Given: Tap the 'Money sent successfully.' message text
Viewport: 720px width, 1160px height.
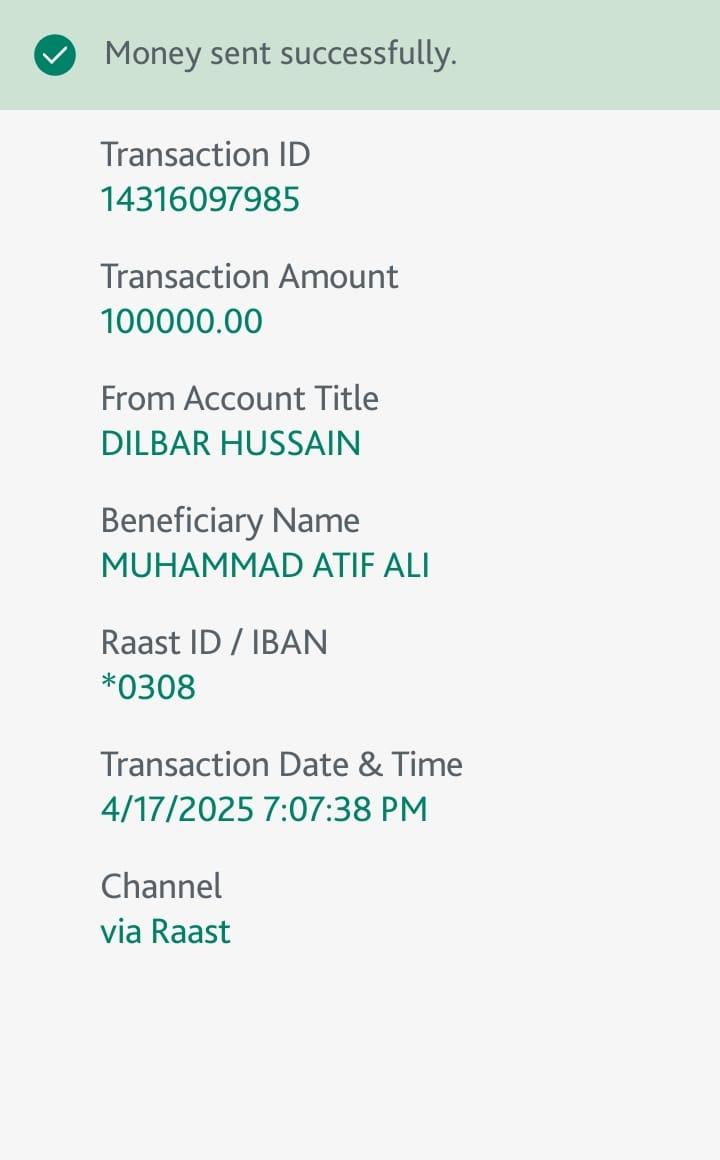Looking at the screenshot, I should pos(280,54).
